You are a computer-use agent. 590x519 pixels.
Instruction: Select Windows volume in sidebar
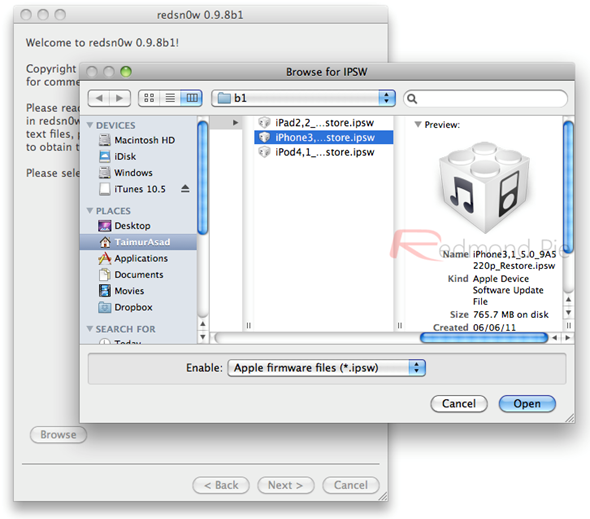[x=138, y=173]
